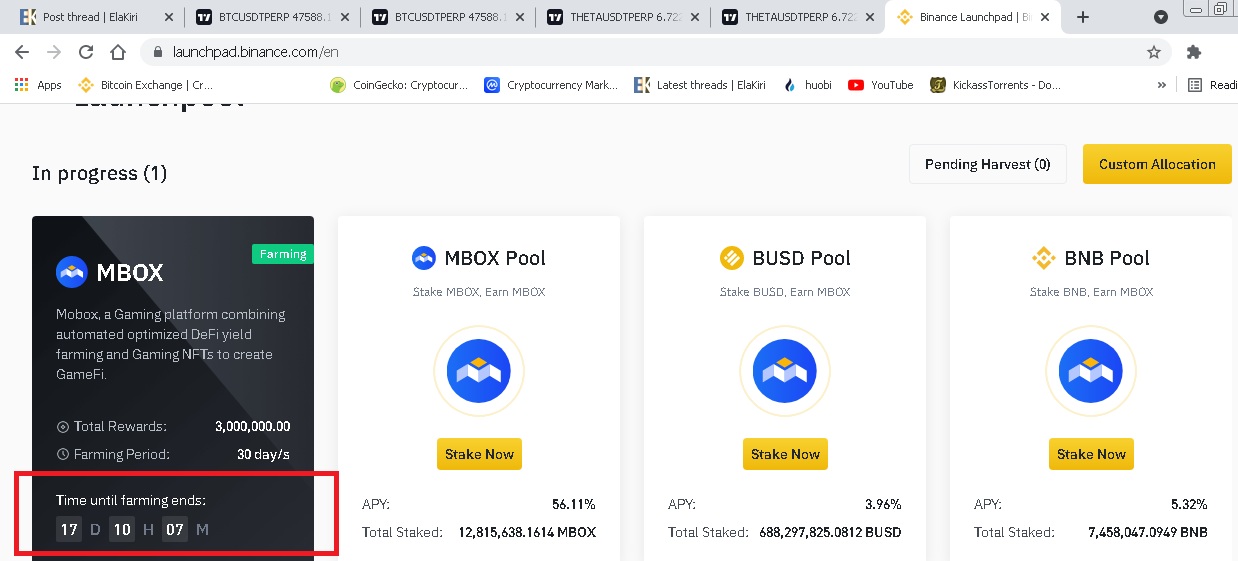Click the large BNB Pool reward logo
Viewport: 1238px width, 561px height.
pyautogui.click(x=1091, y=372)
